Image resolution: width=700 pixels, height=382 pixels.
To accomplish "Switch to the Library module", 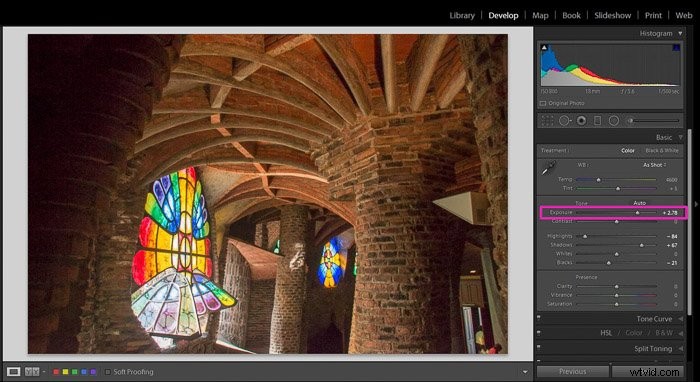I will [x=462, y=15].
